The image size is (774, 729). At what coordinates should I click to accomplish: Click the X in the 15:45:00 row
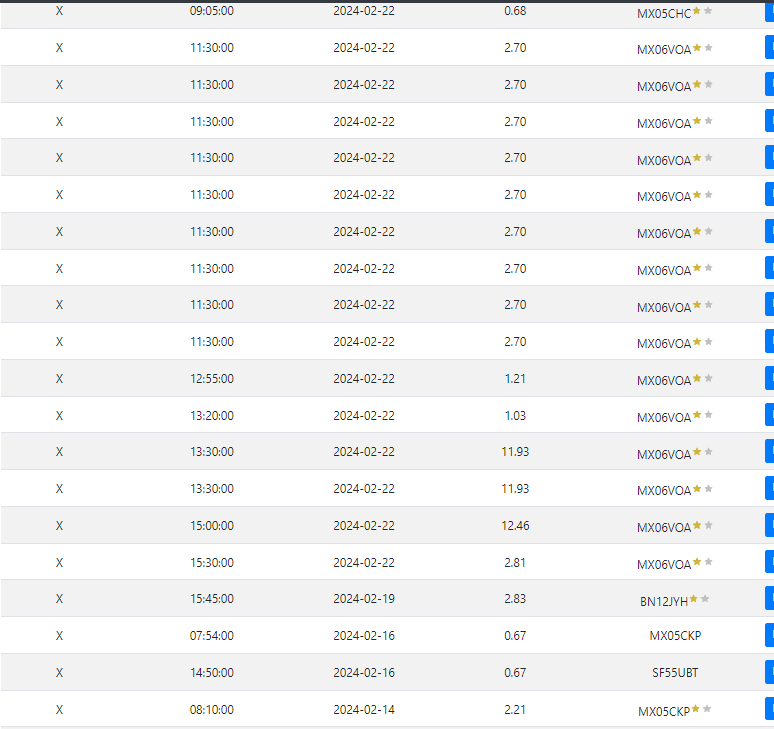click(x=59, y=599)
